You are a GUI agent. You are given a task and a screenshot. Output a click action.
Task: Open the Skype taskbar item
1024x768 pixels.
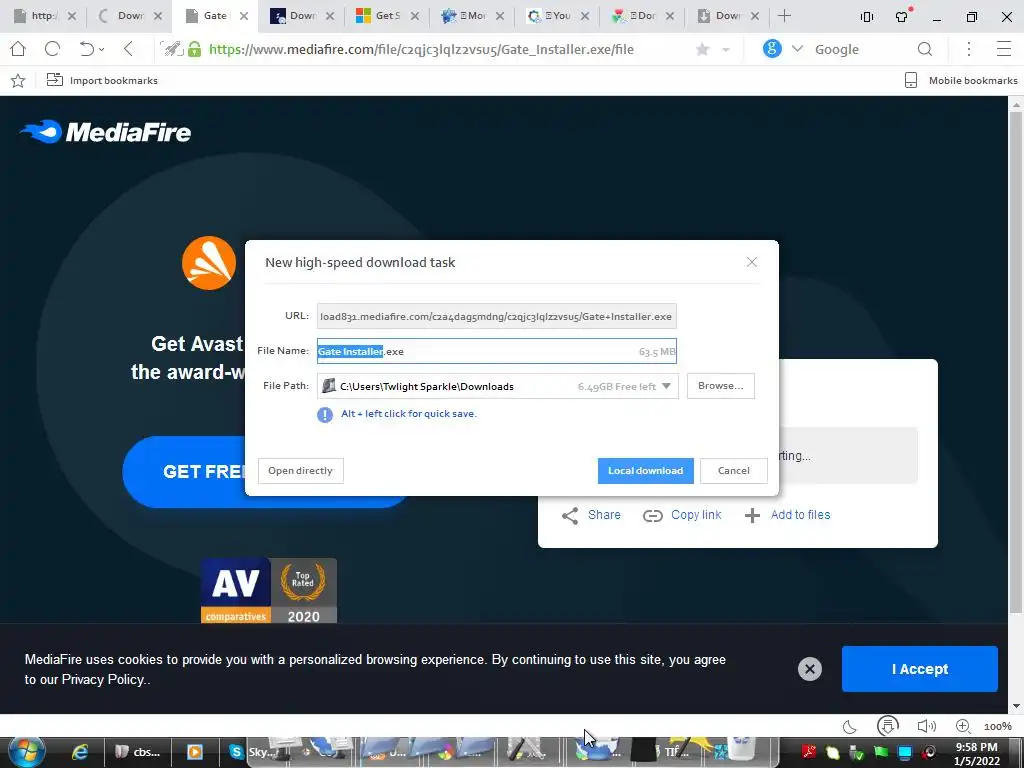[251, 752]
